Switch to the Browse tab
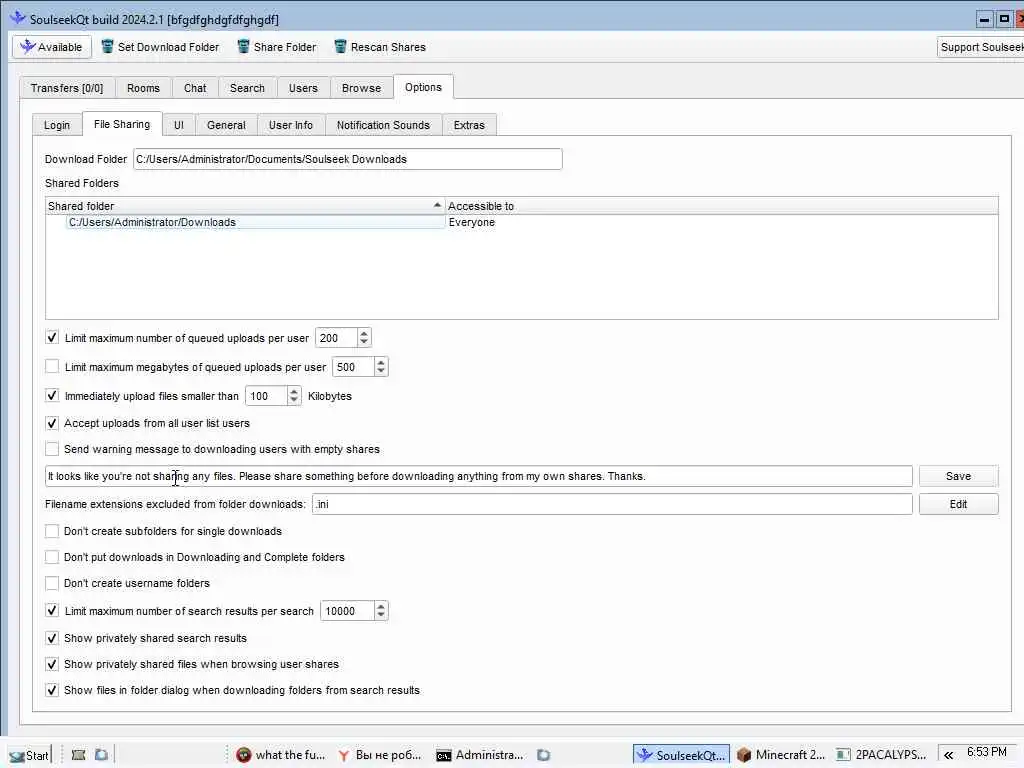 tap(361, 88)
